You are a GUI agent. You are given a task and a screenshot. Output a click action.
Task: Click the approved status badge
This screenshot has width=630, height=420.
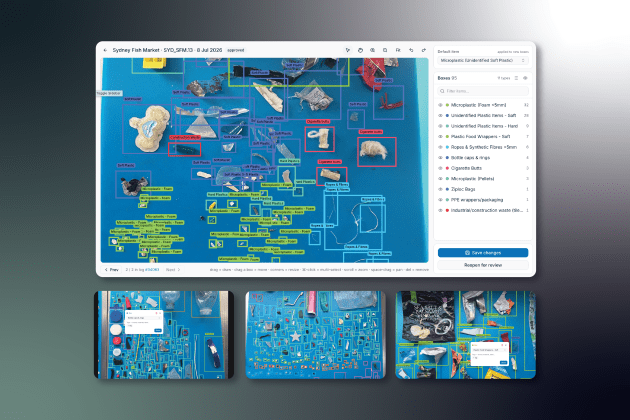(x=236, y=50)
